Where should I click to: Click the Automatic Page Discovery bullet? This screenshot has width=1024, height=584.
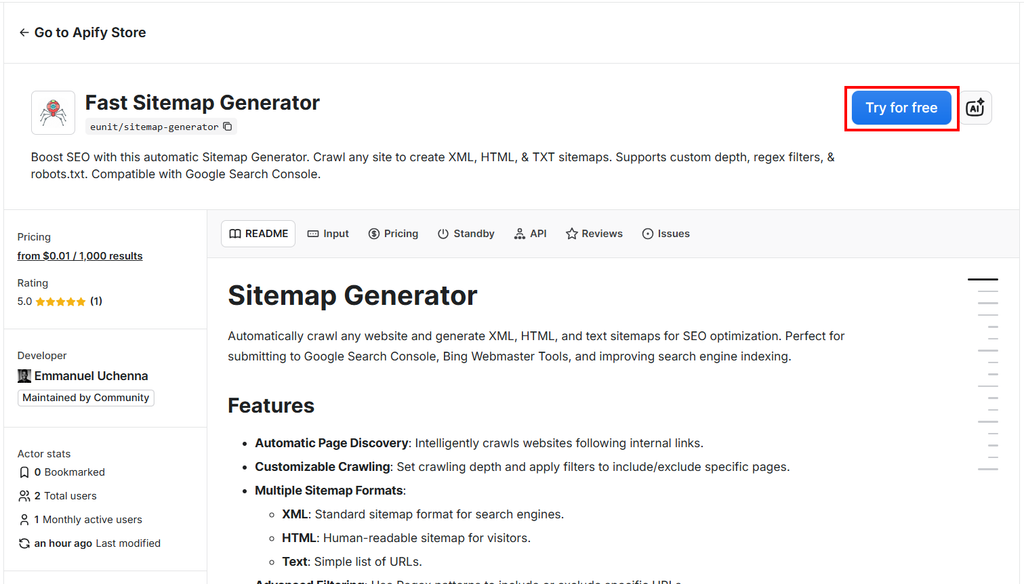click(479, 444)
